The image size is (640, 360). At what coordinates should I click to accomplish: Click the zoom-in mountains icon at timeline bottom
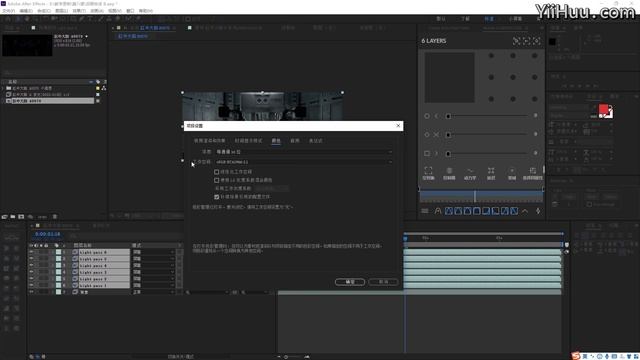point(307,357)
